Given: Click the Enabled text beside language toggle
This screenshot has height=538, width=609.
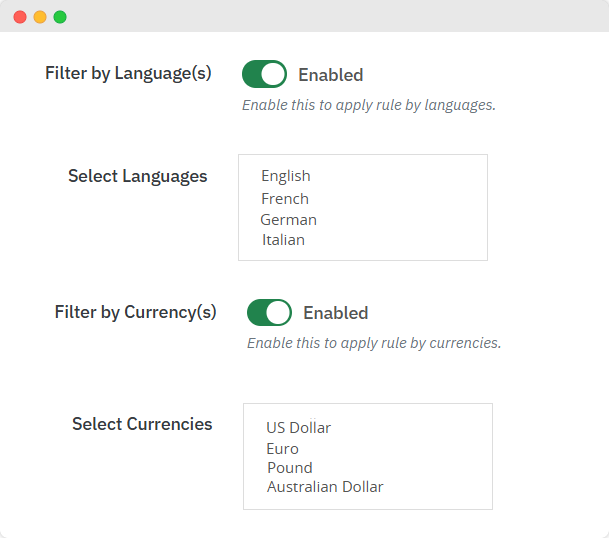Looking at the screenshot, I should click(x=331, y=75).
